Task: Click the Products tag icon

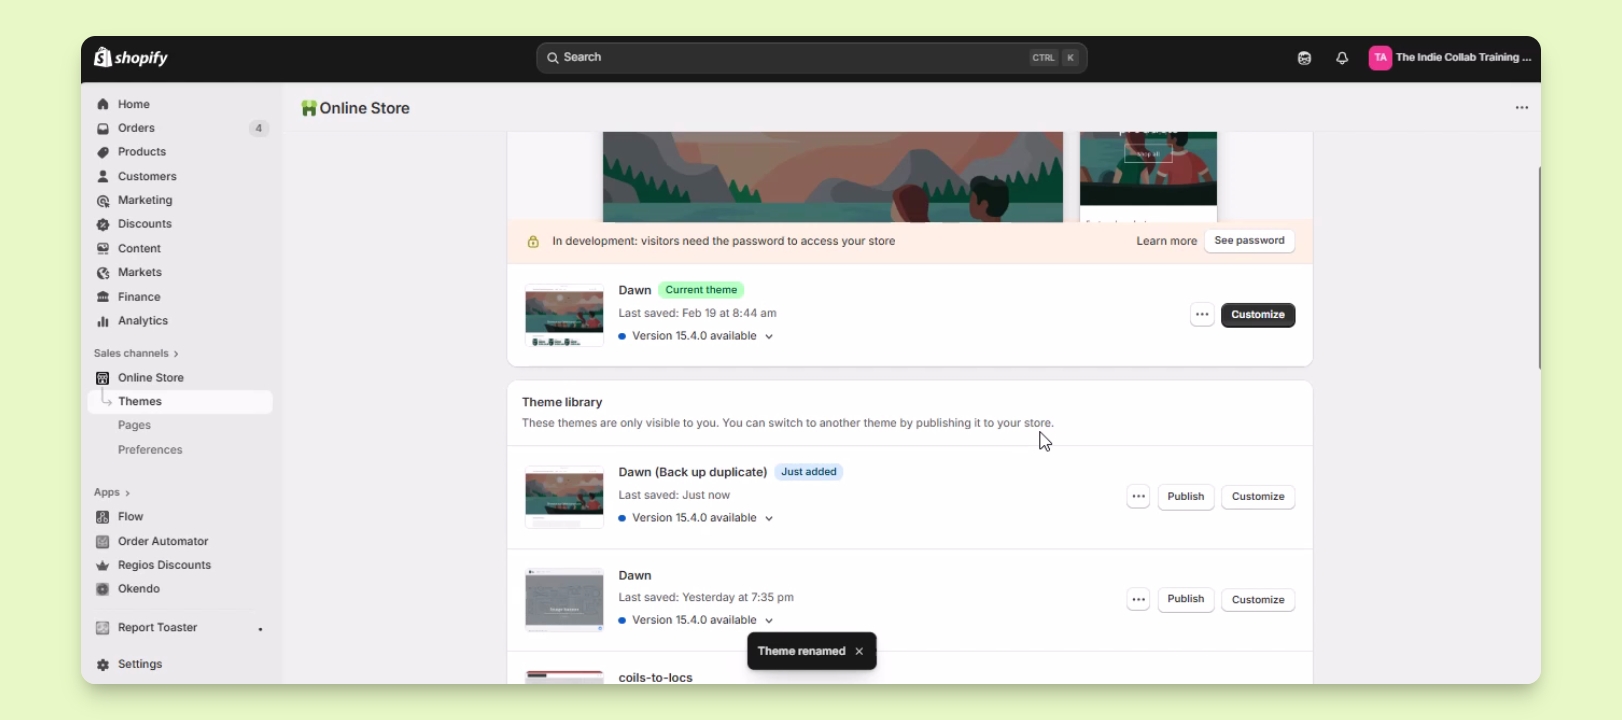Action: 103,152
